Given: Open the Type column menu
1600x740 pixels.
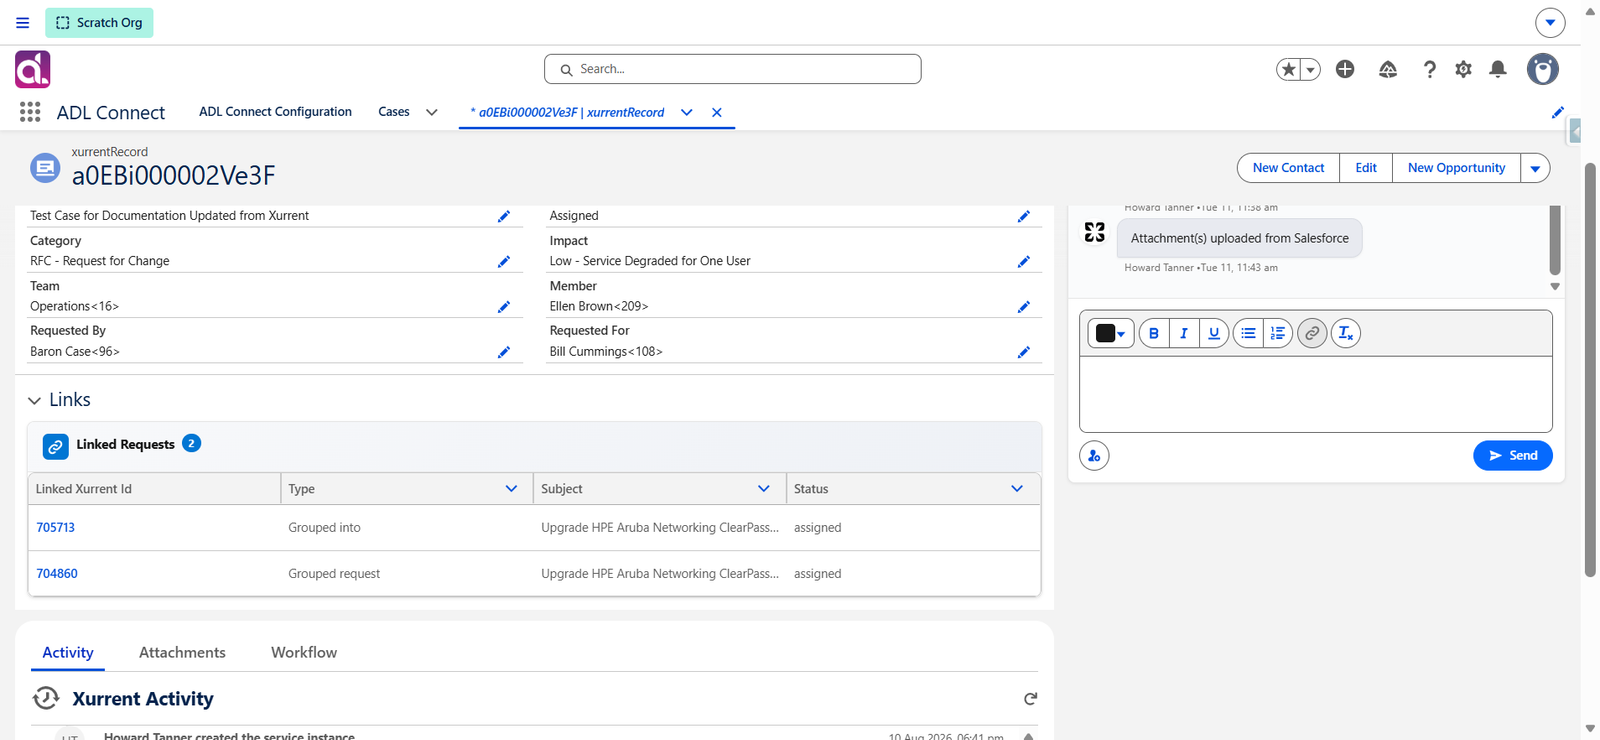Looking at the screenshot, I should click(511, 489).
